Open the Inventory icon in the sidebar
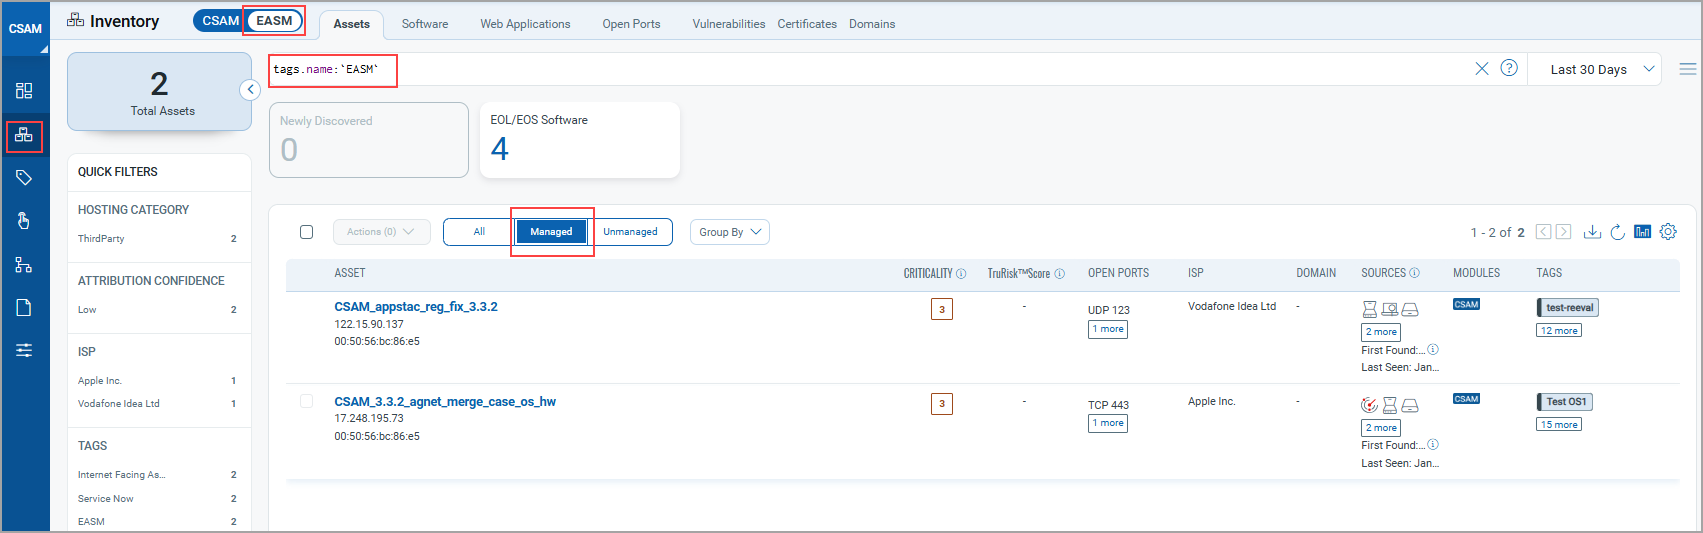The height and width of the screenshot is (533, 1703). coord(24,135)
